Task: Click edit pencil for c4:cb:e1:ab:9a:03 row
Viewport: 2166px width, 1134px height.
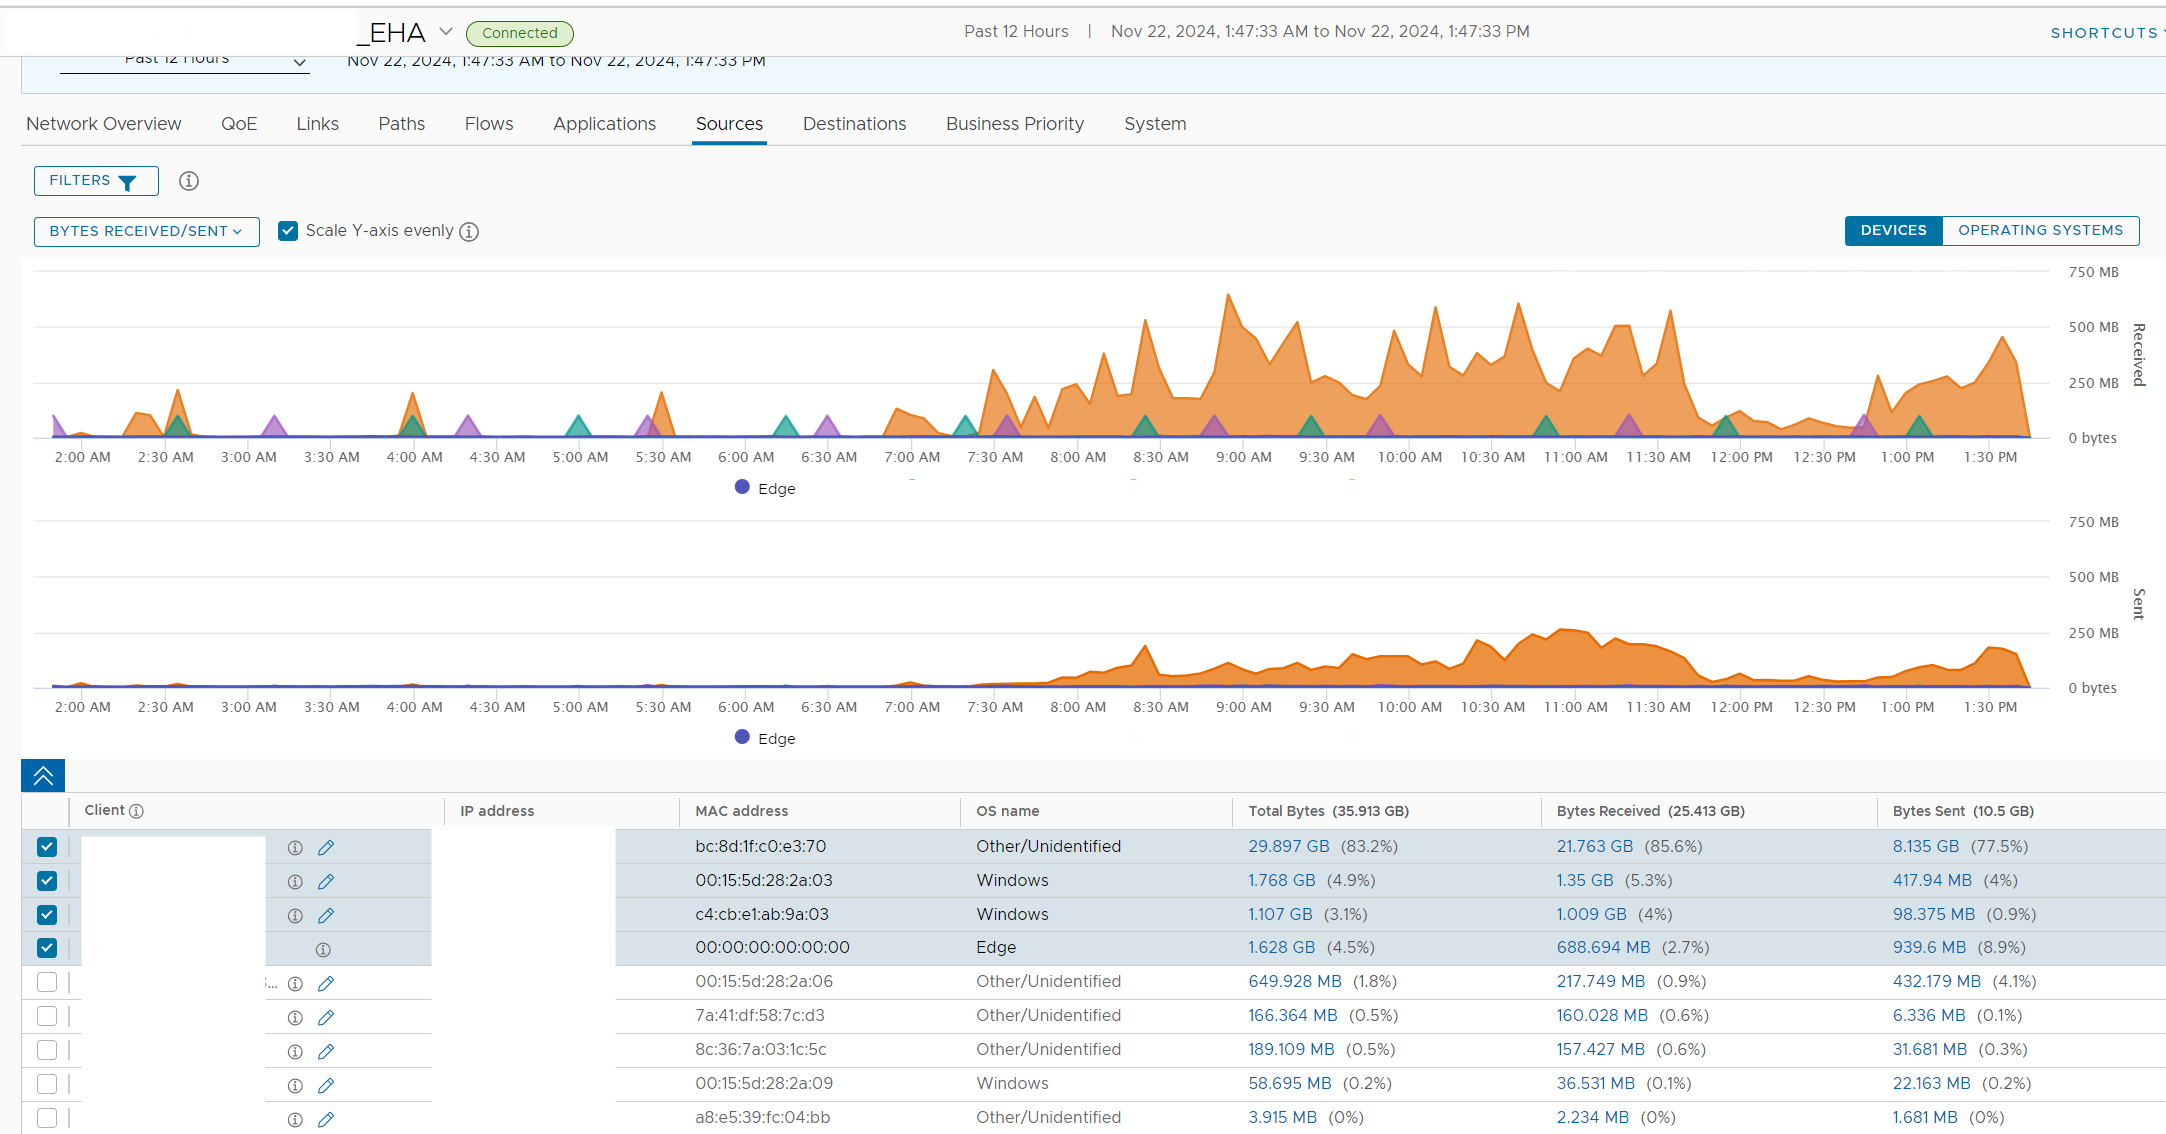Action: (x=326, y=916)
